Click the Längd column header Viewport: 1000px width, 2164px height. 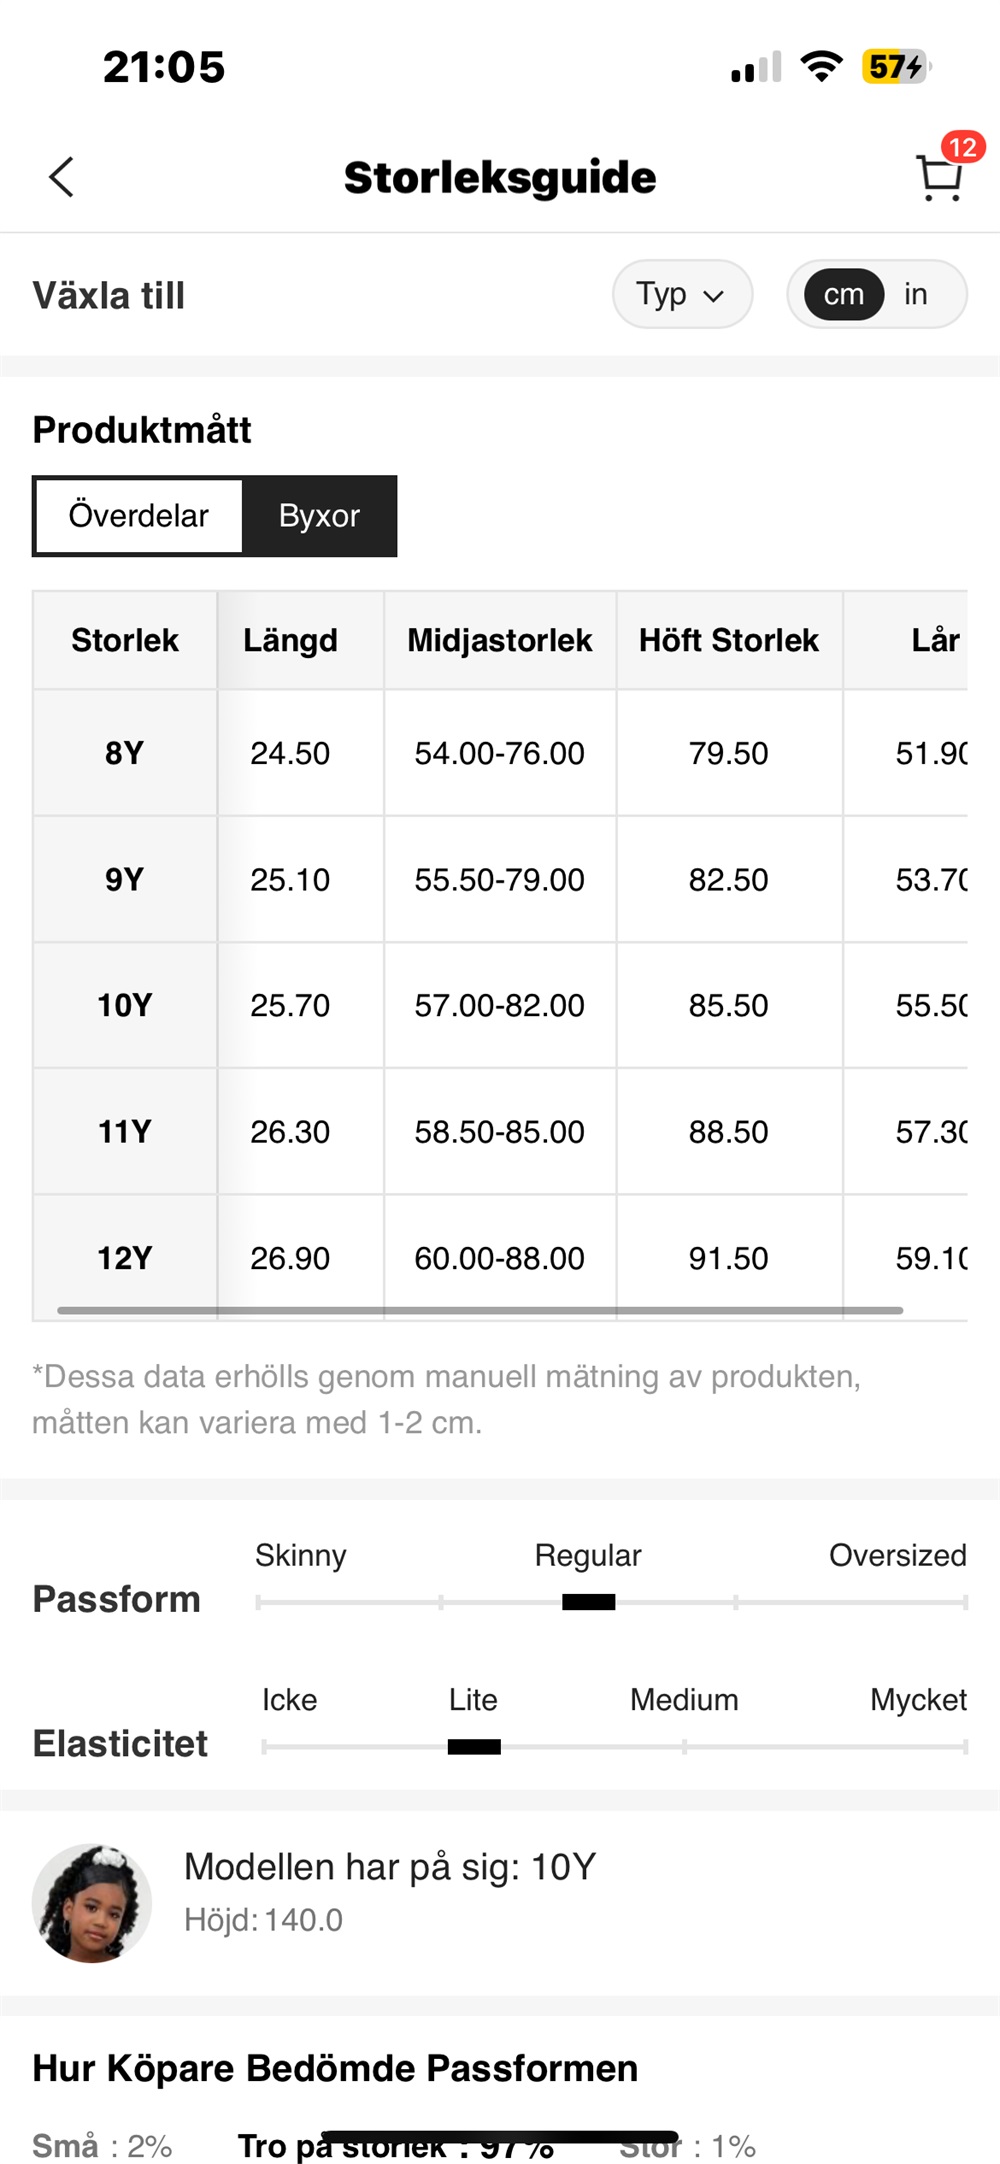click(290, 640)
